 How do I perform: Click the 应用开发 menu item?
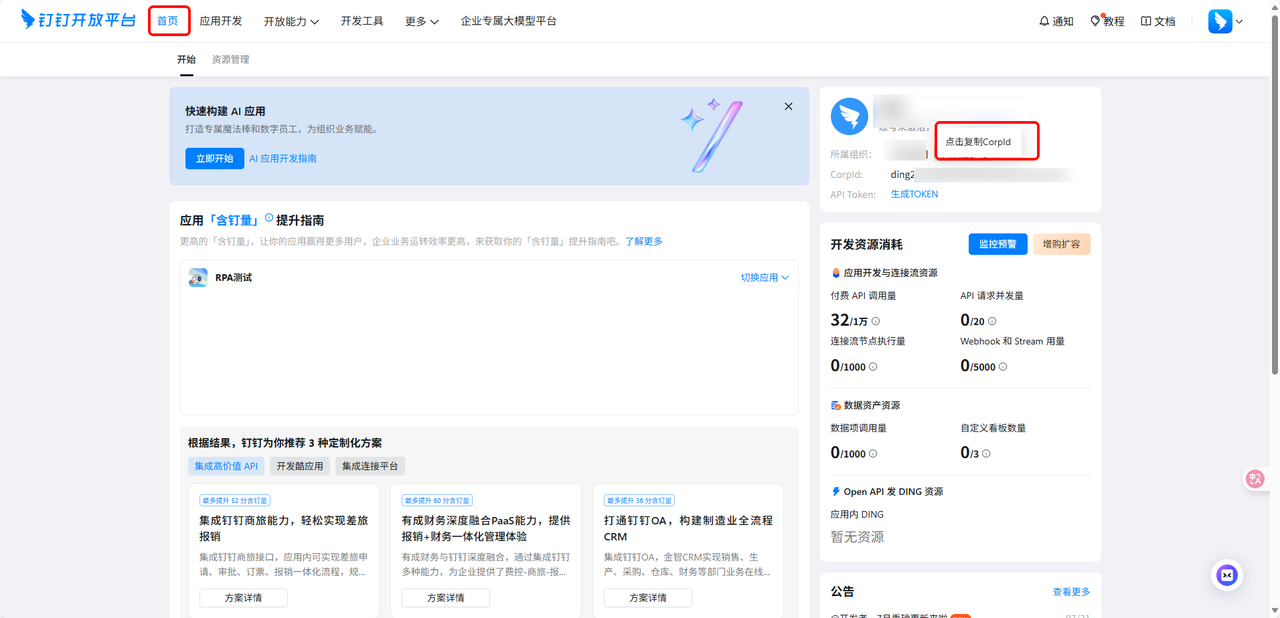220,20
